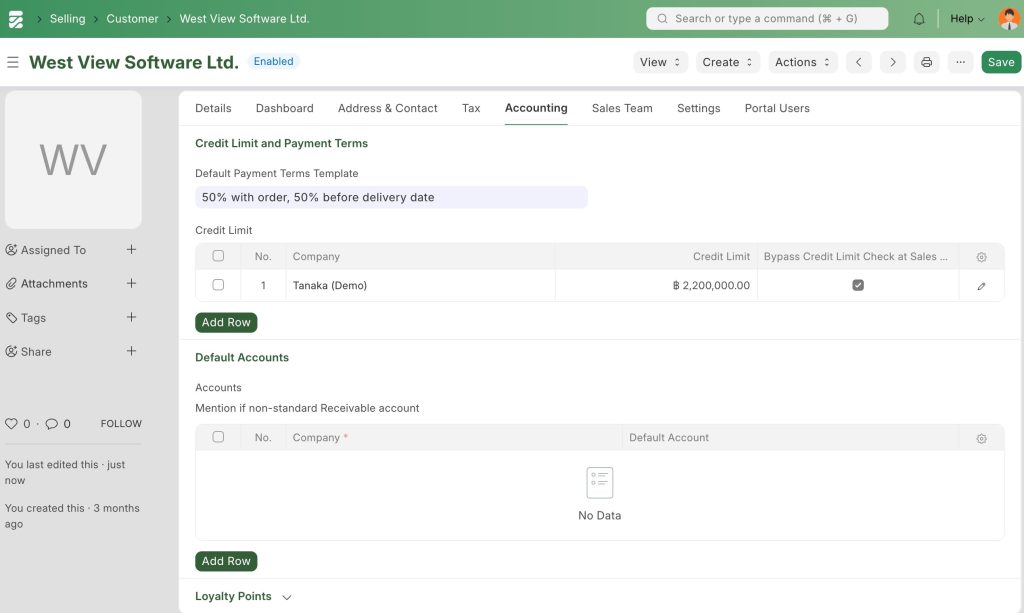Click the ฿ 2,200,000.00 credit limit value
The image size is (1024, 613).
click(x=711, y=285)
